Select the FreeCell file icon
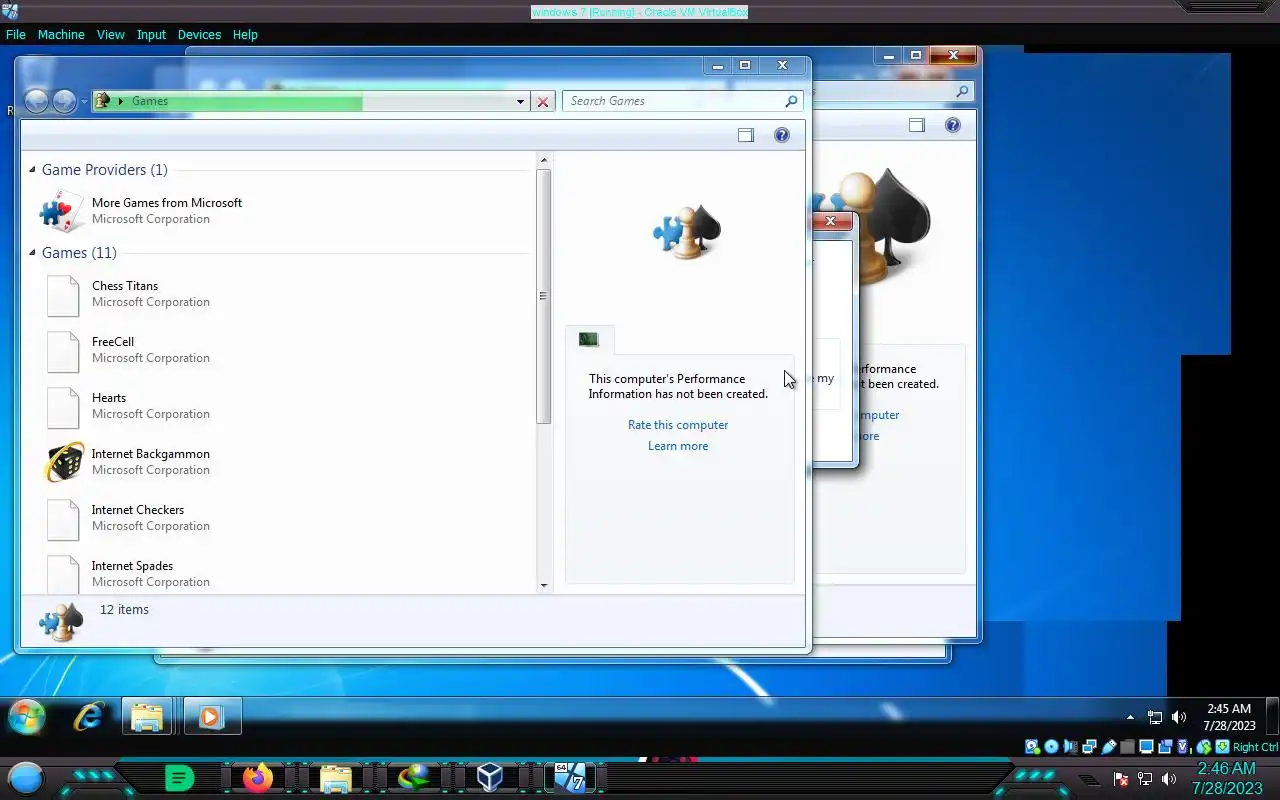 pos(63,351)
